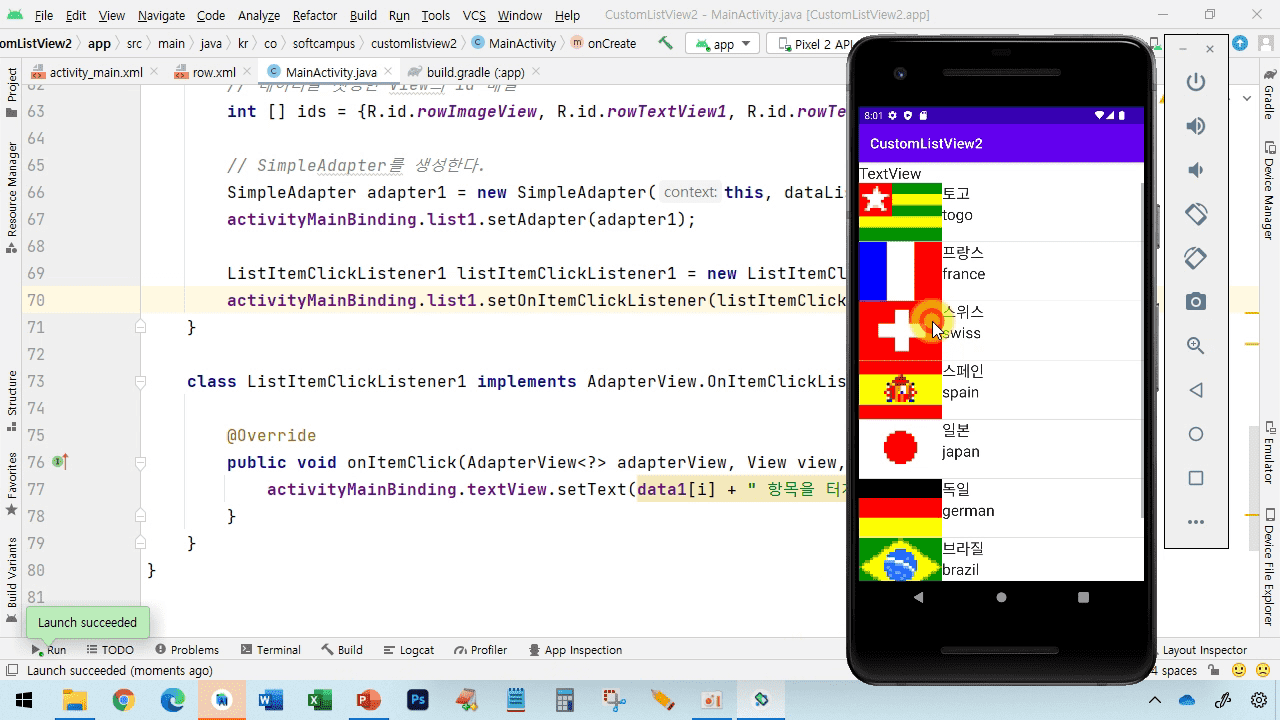The height and width of the screenshot is (720, 1280).
Task: Click the emulator zoom magnifier icon
Action: (1196, 346)
